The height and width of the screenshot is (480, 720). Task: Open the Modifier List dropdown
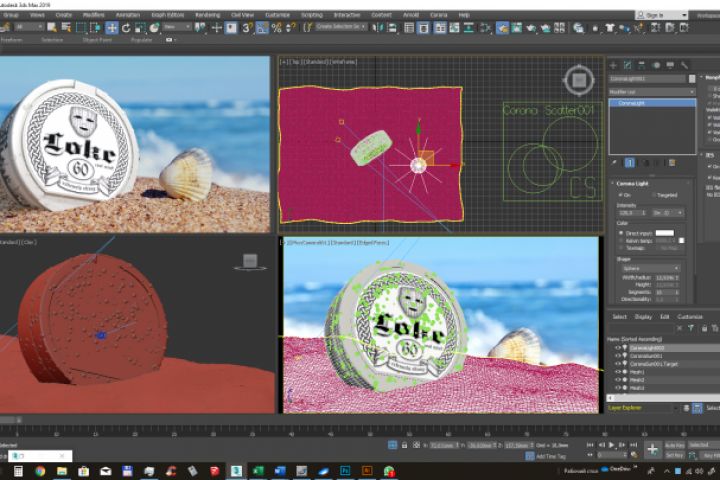click(x=651, y=92)
